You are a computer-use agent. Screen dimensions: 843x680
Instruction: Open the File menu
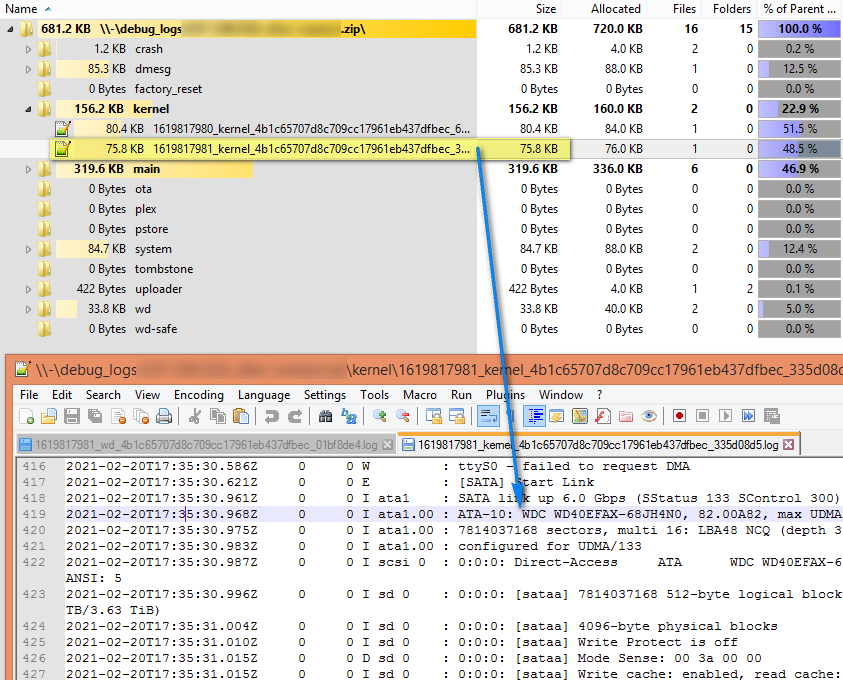[x=29, y=395]
